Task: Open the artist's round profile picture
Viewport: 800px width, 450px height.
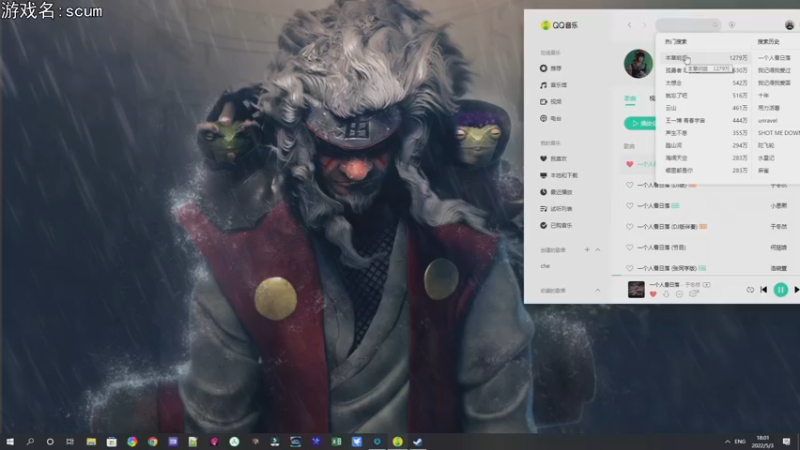Action: coord(638,64)
